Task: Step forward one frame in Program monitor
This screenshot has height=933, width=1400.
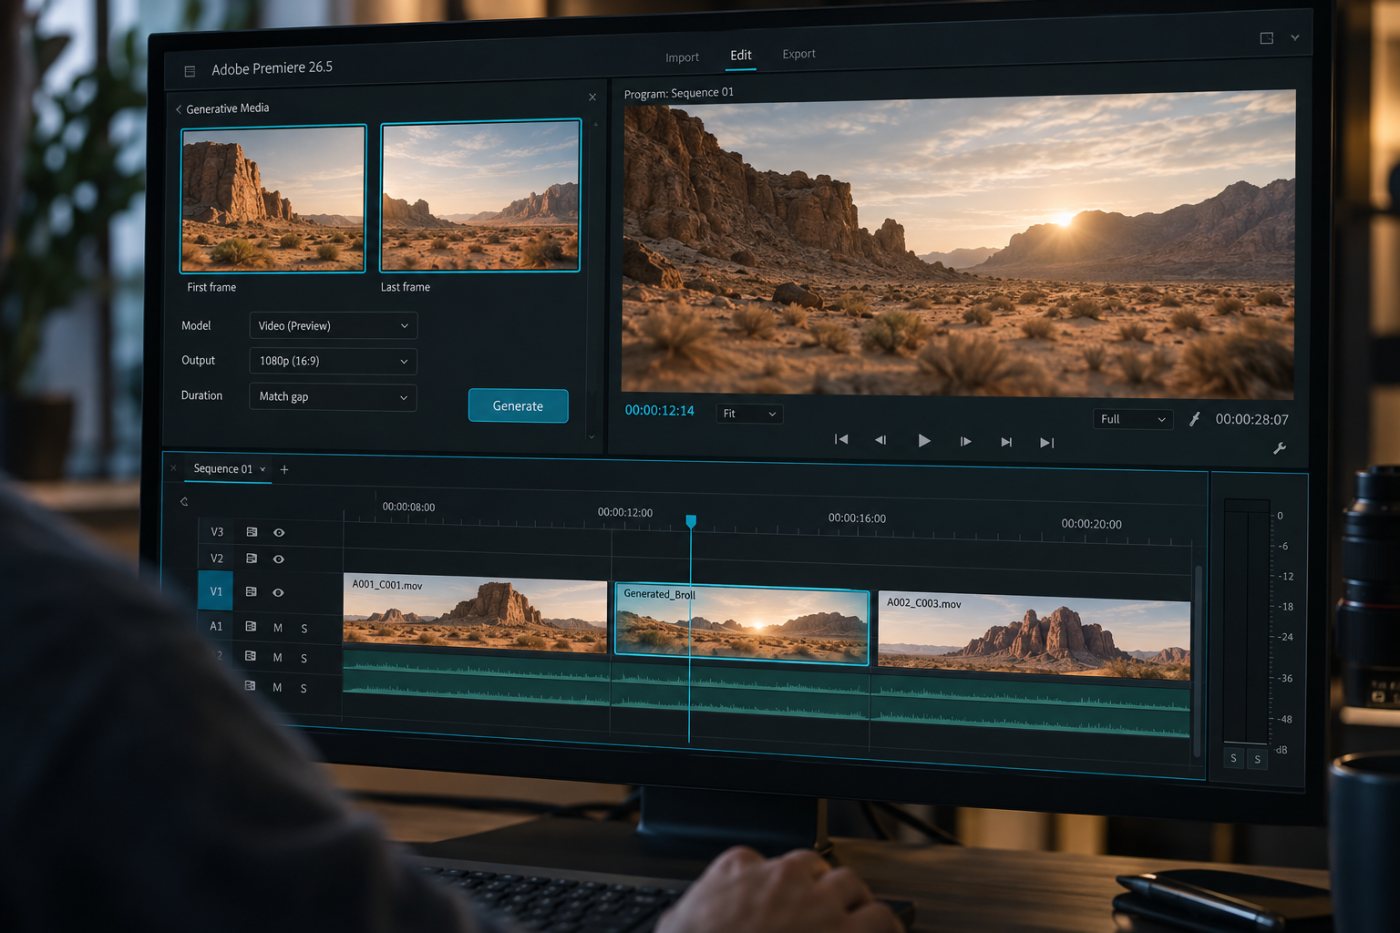Action: (x=965, y=441)
